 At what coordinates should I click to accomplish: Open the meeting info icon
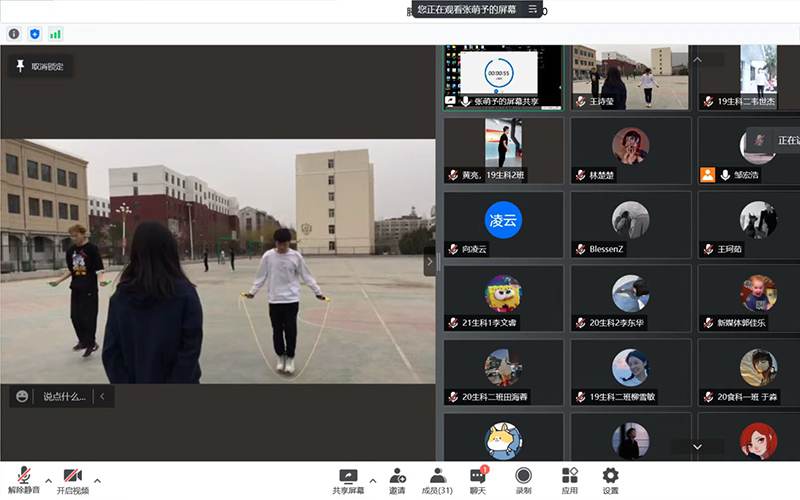click(14, 34)
